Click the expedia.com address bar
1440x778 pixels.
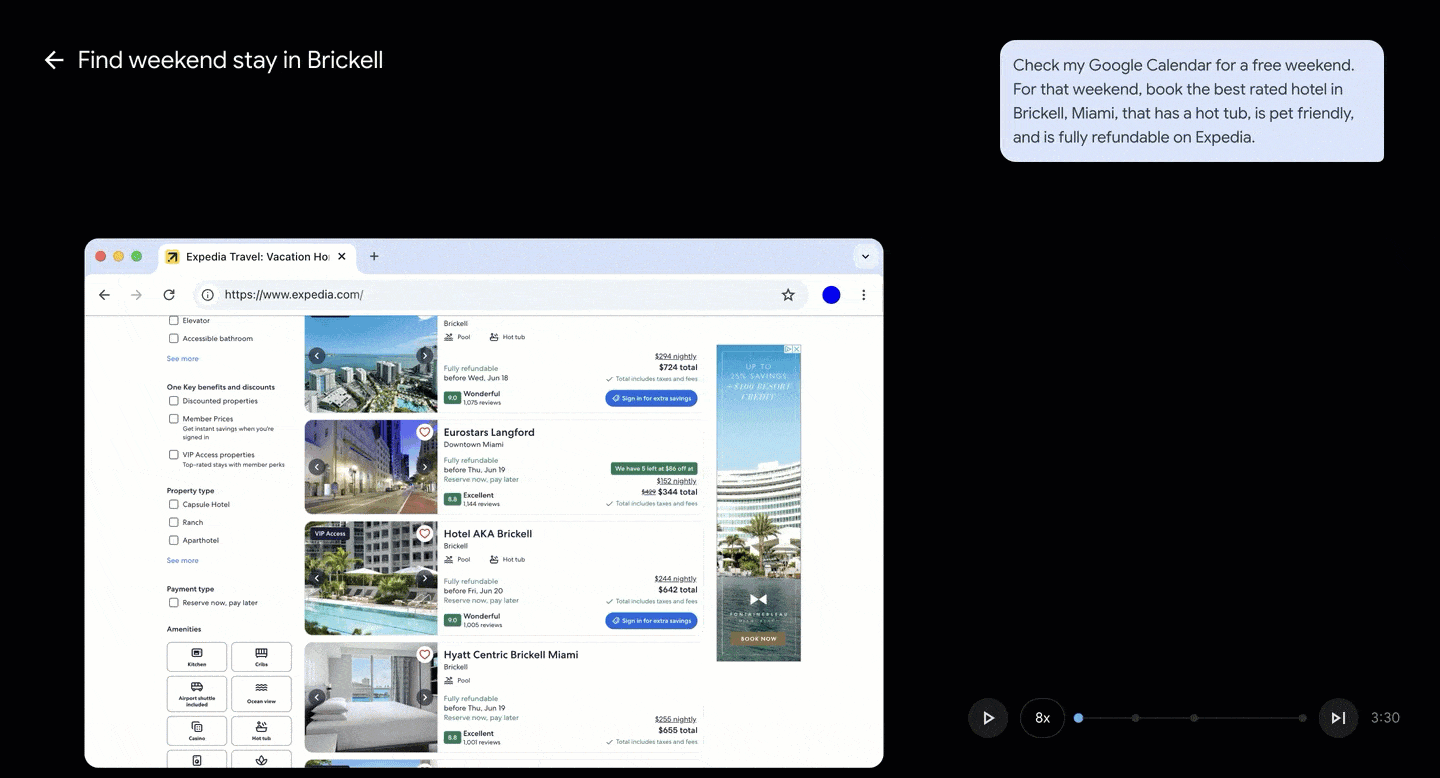pyautogui.click(x=500, y=295)
